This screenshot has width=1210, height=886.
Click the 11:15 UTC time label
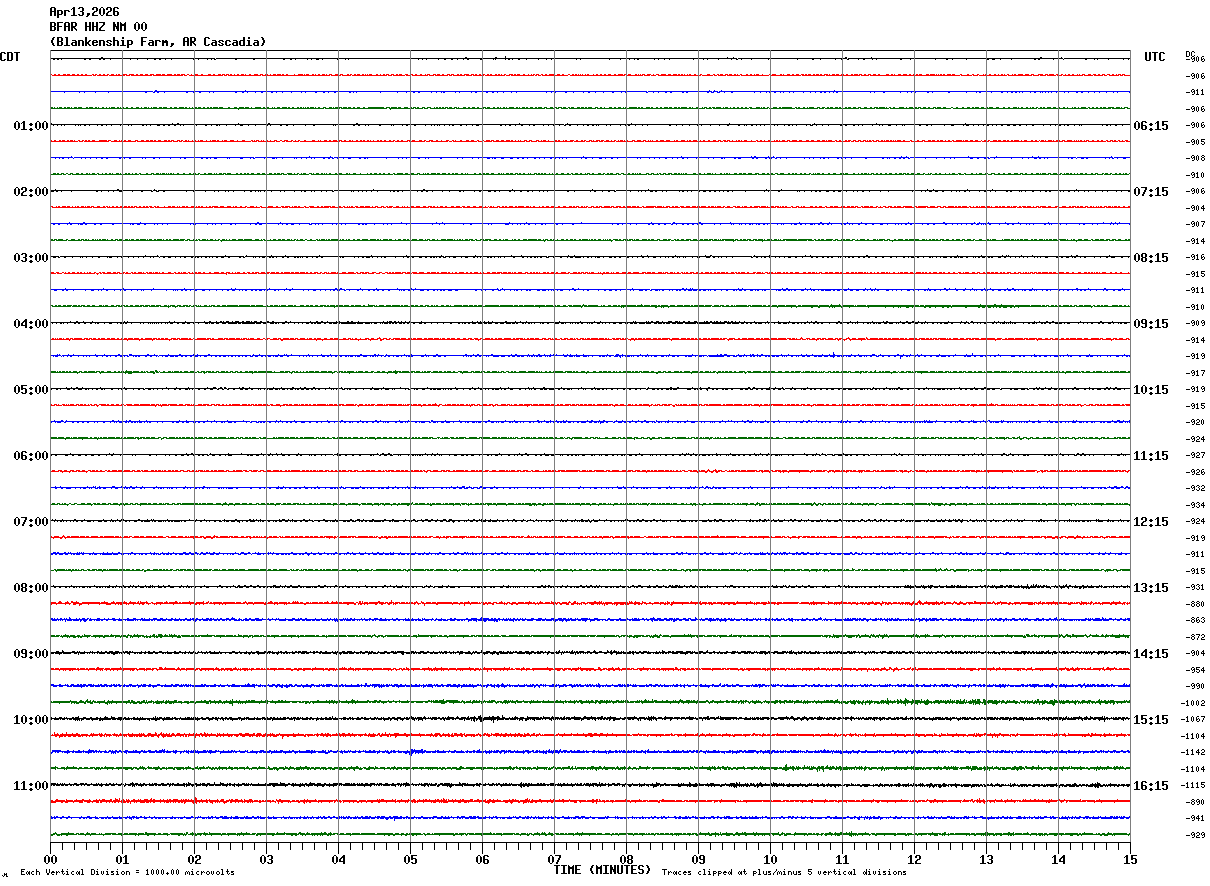[x=1150, y=456]
